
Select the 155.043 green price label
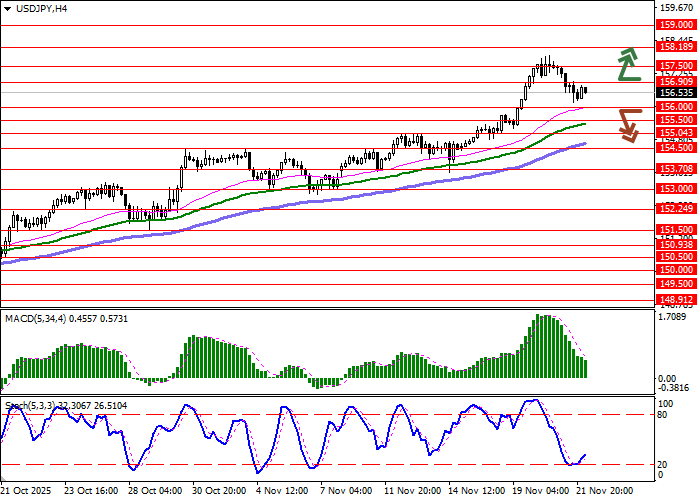point(676,132)
